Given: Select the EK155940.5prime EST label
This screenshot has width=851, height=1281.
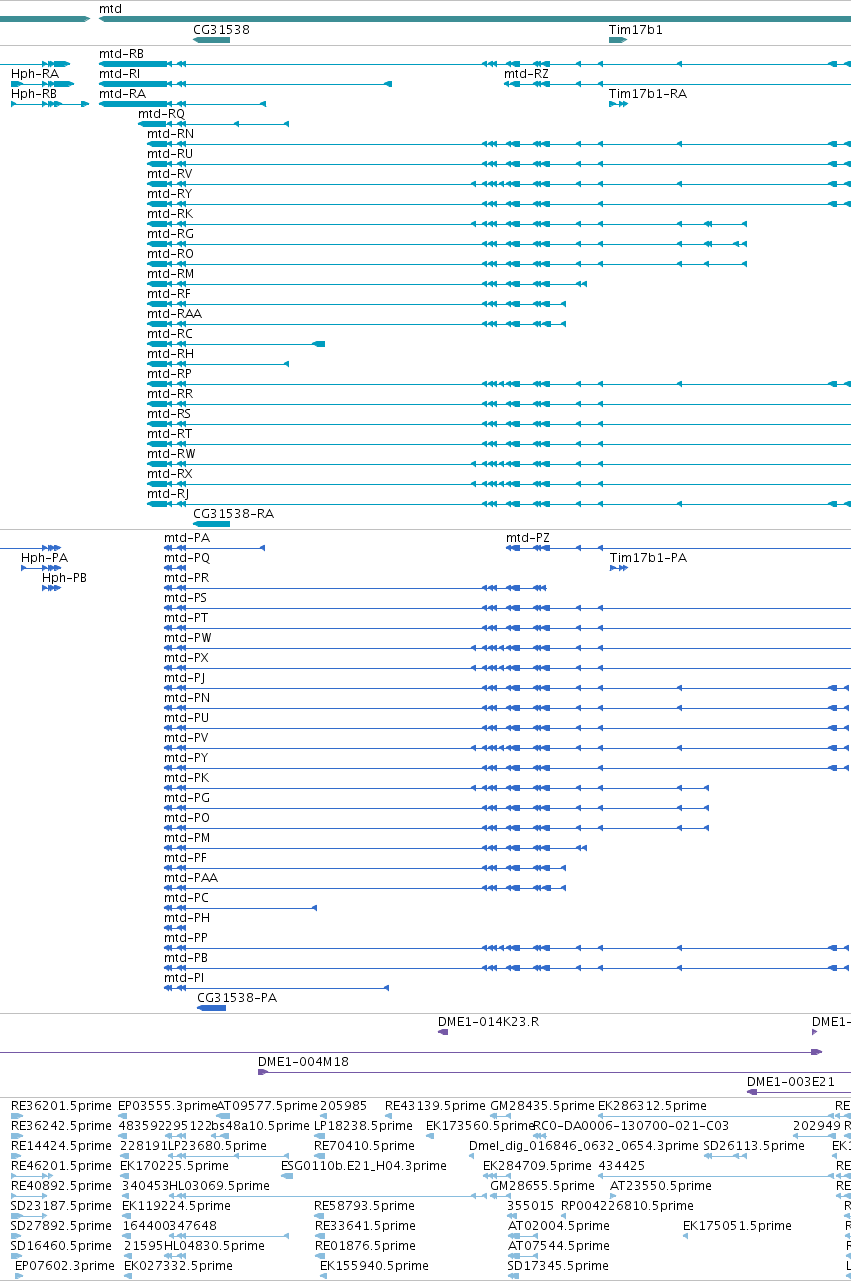Looking at the screenshot, I should [x=373, y=1265].
